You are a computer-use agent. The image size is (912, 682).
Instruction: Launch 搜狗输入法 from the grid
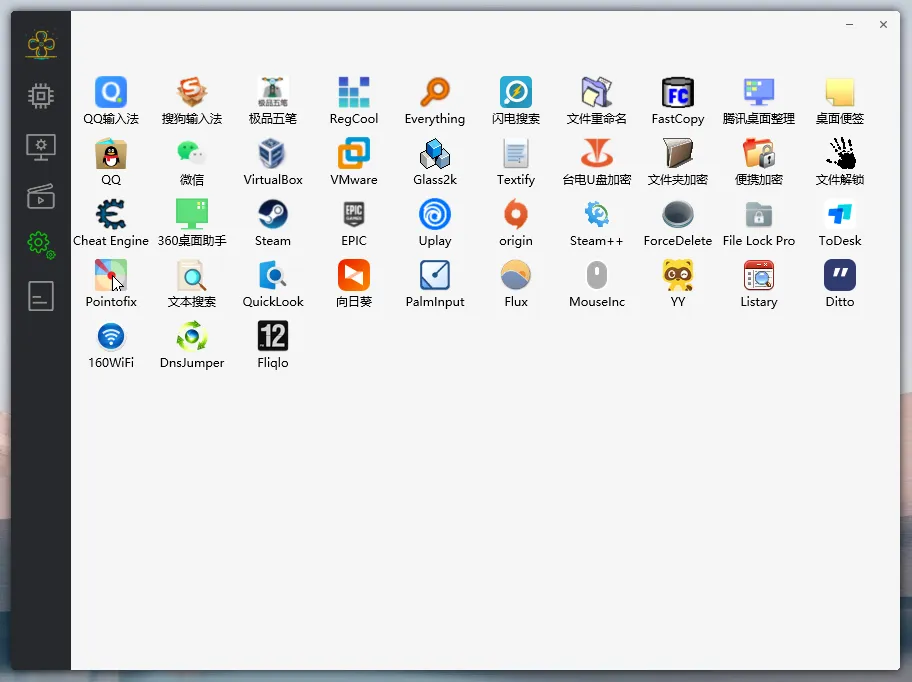(192, 92)
